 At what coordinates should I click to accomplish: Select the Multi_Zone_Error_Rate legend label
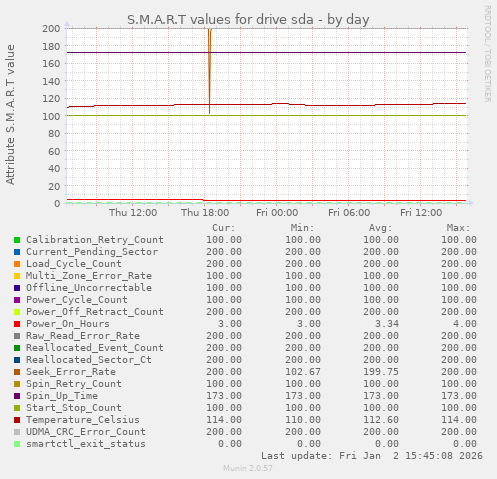(89, 276)
